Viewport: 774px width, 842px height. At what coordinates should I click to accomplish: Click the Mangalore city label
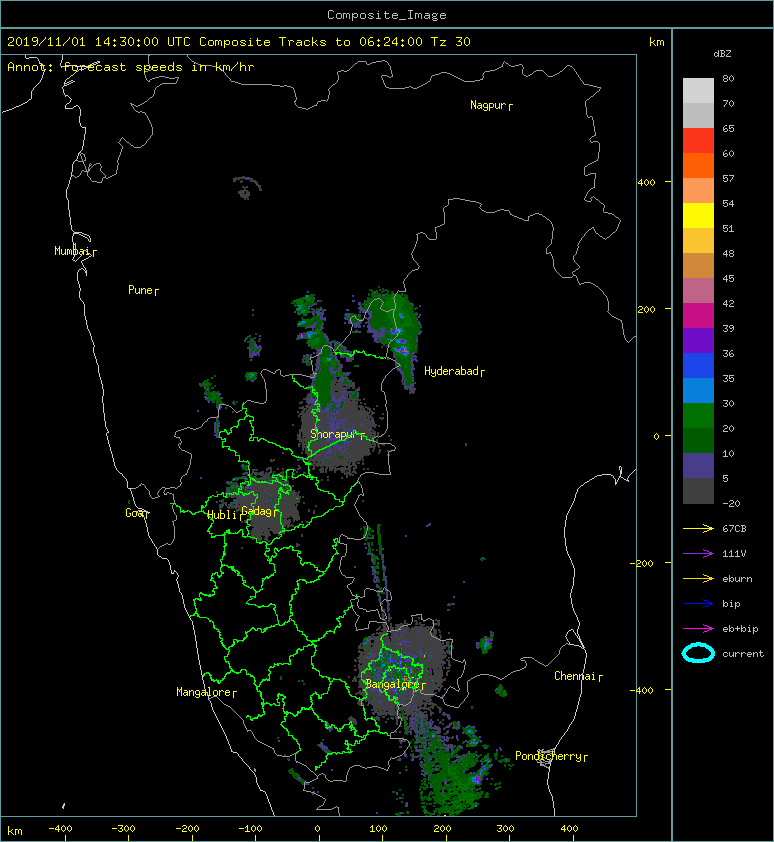click(204, 692)
